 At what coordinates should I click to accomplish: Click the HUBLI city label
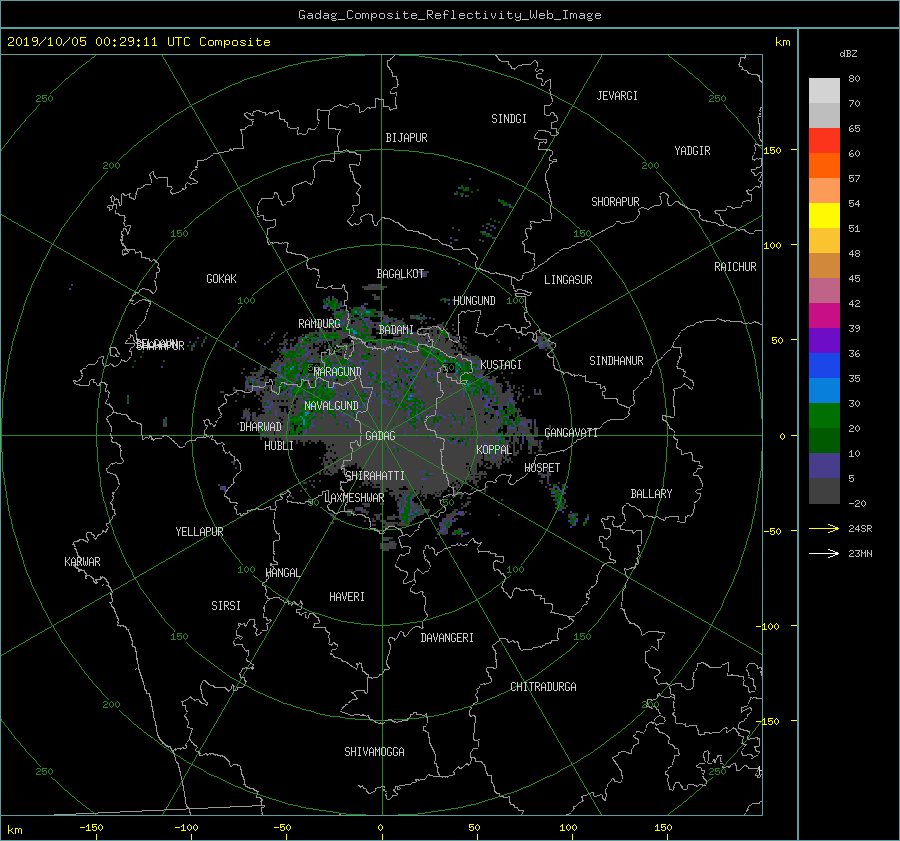pos(279,446)
